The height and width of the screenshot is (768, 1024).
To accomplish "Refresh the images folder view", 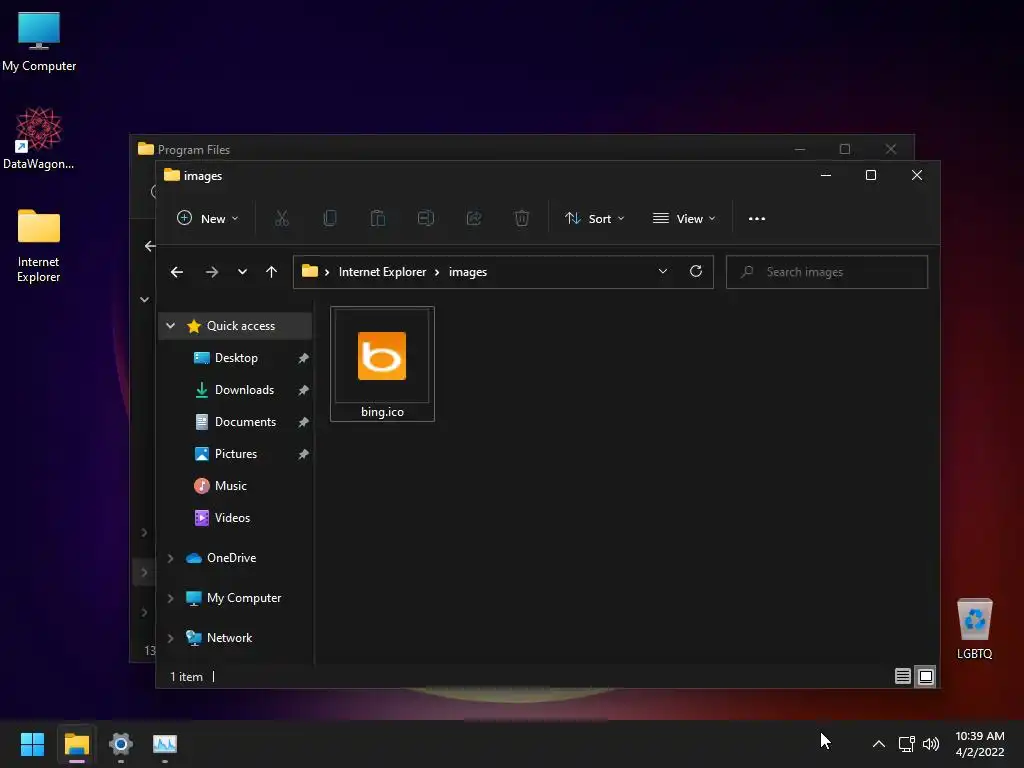I will [x=696, y=271].
